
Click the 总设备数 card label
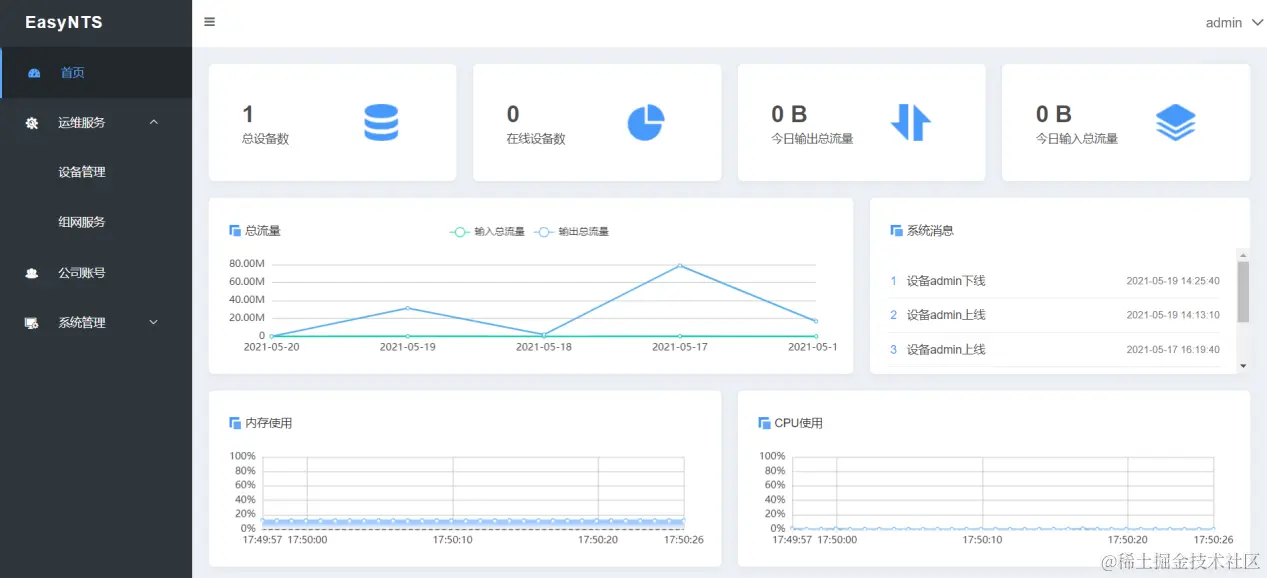point(266,139)
